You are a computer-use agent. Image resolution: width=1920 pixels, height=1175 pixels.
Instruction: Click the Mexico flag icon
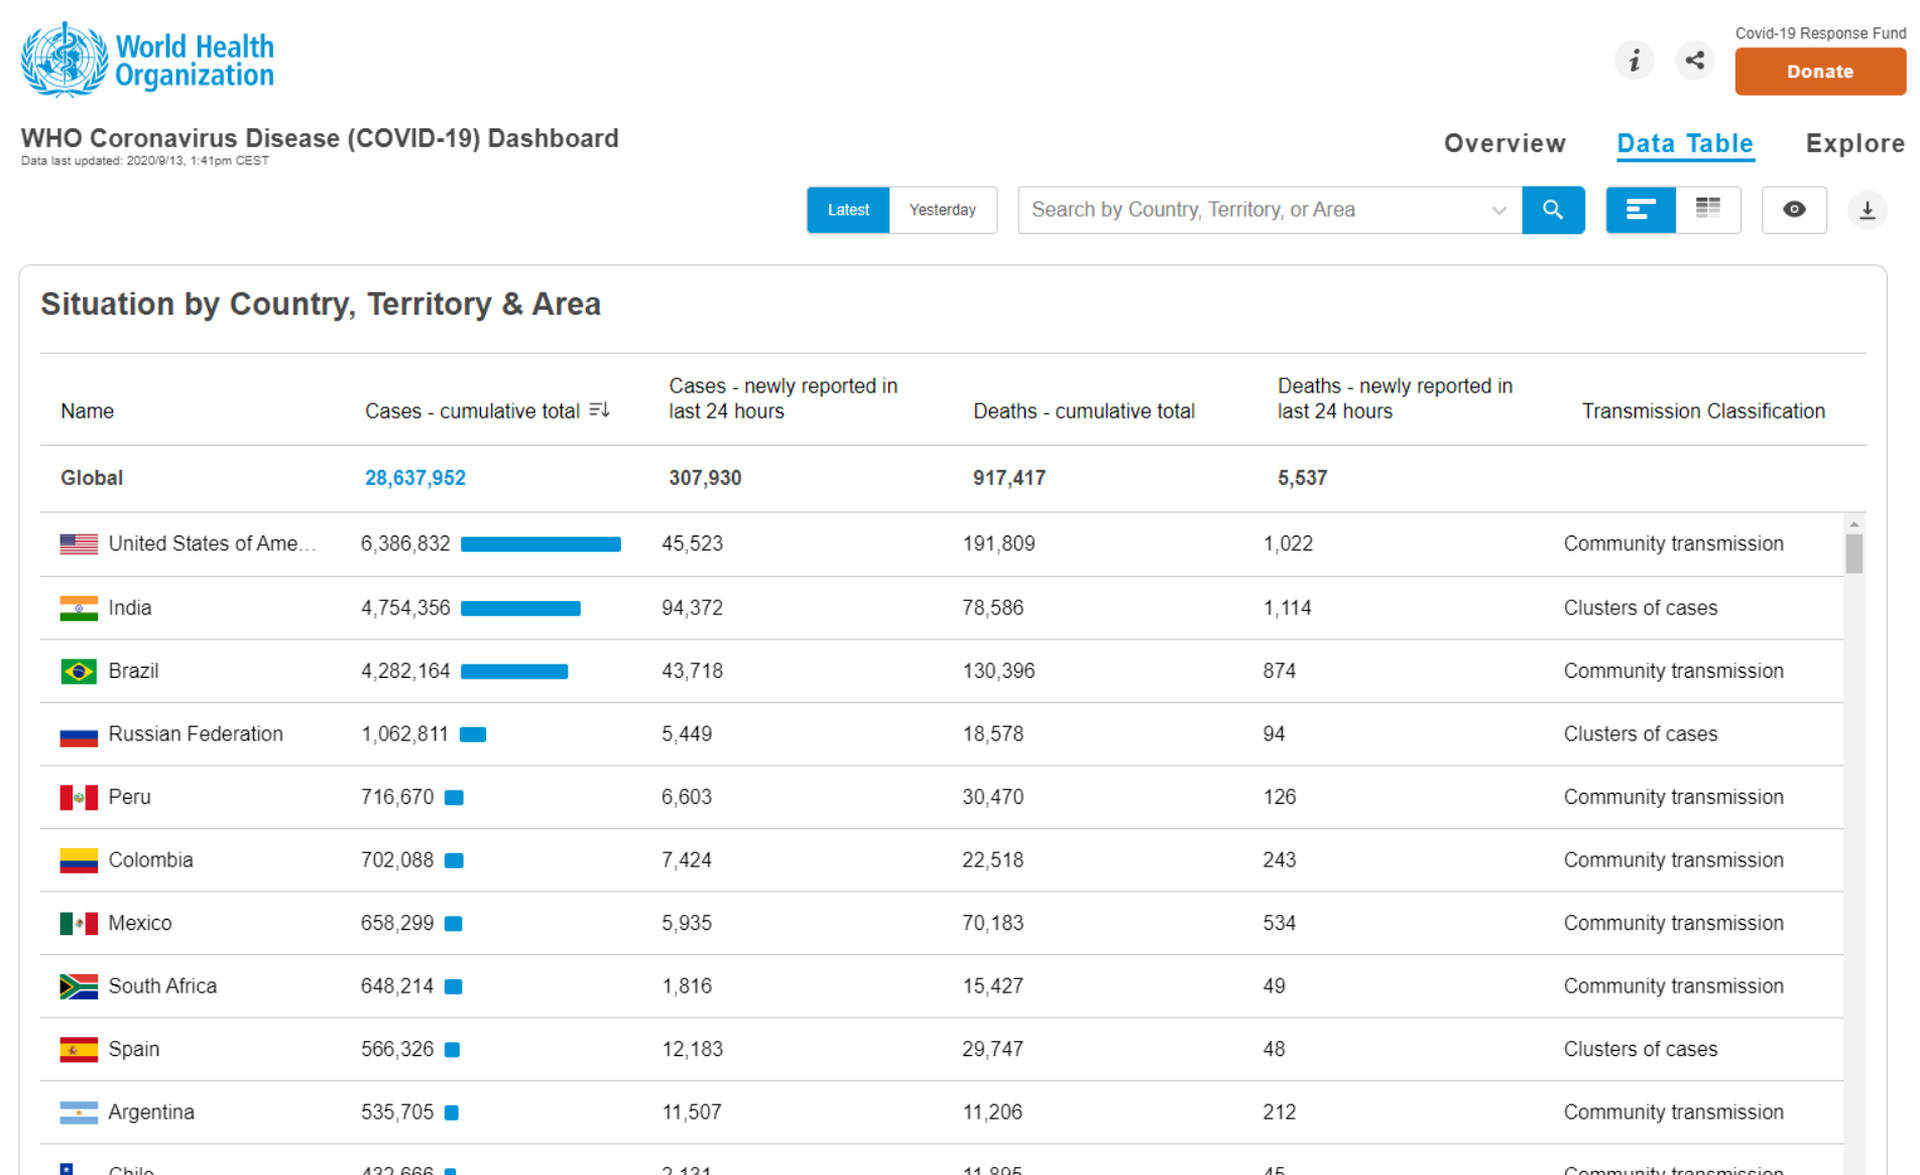[79, 923]
